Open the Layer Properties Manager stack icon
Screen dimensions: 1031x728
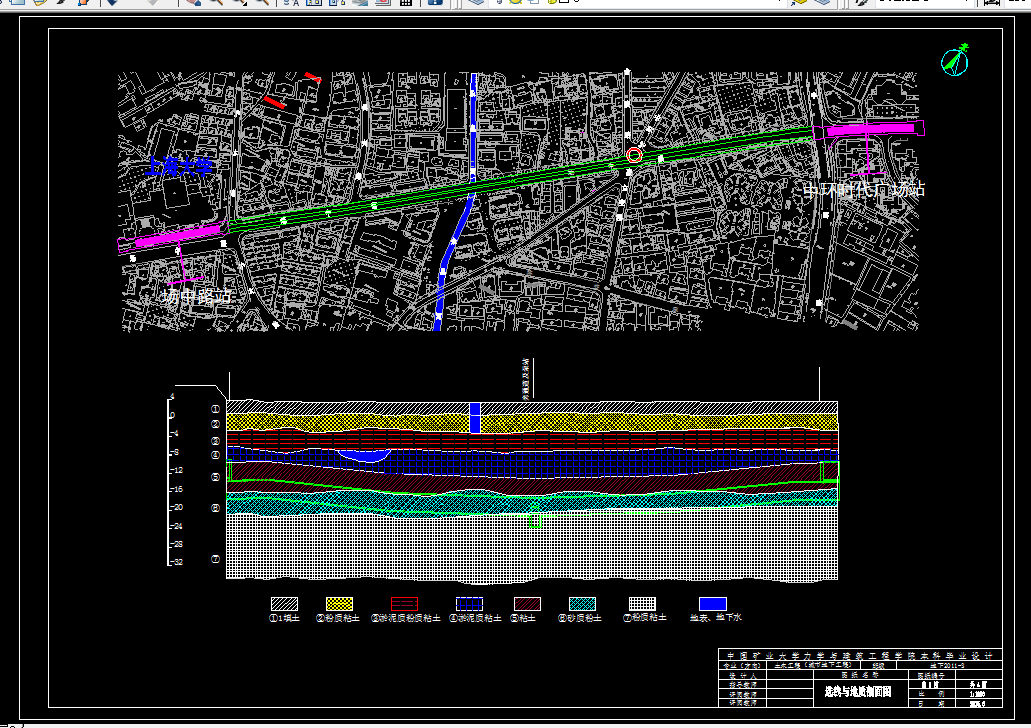coord(476,3)
